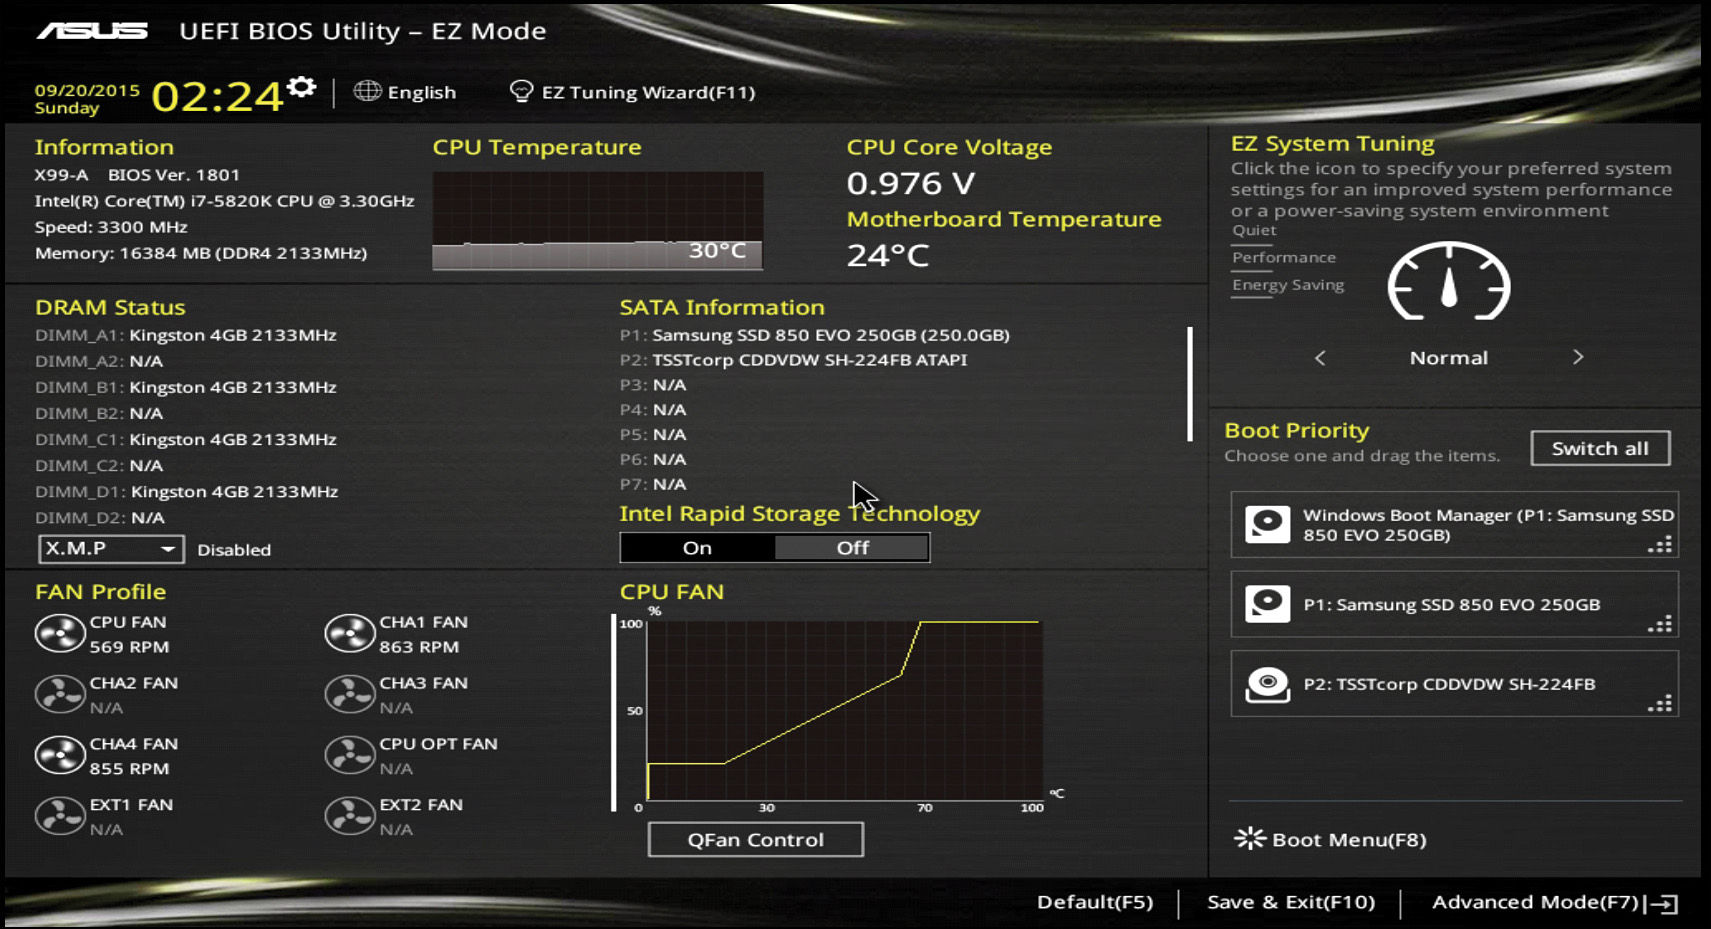Turn Intel Rapid Storage Technology Off

pos(852,548)
